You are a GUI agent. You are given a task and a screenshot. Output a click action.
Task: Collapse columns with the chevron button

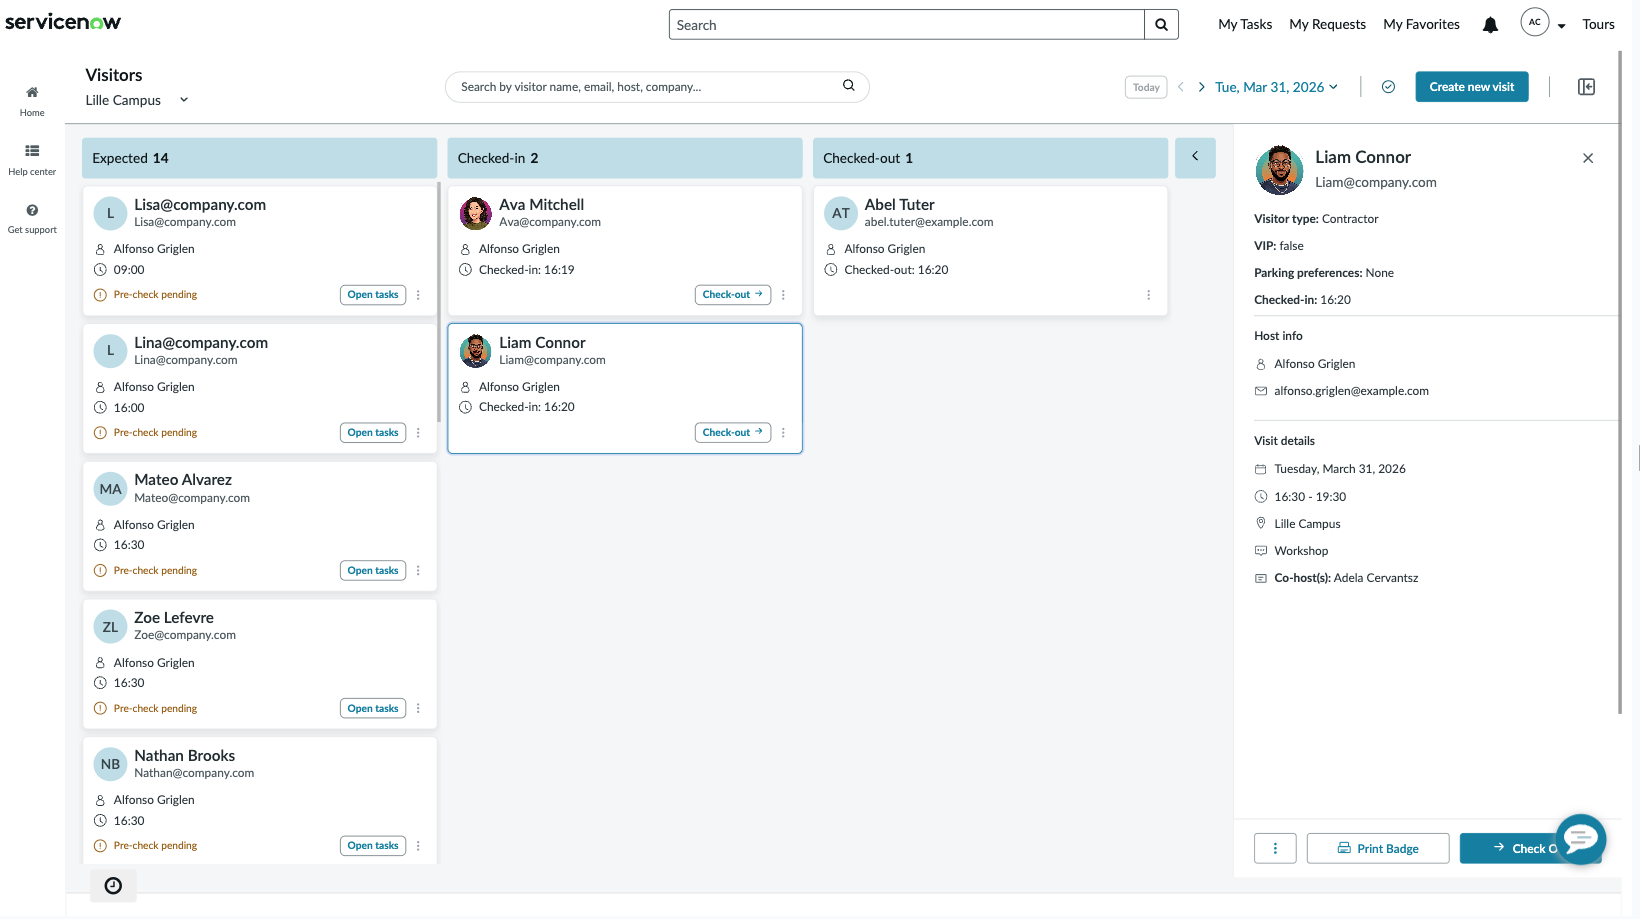[x=1195, y=157]
